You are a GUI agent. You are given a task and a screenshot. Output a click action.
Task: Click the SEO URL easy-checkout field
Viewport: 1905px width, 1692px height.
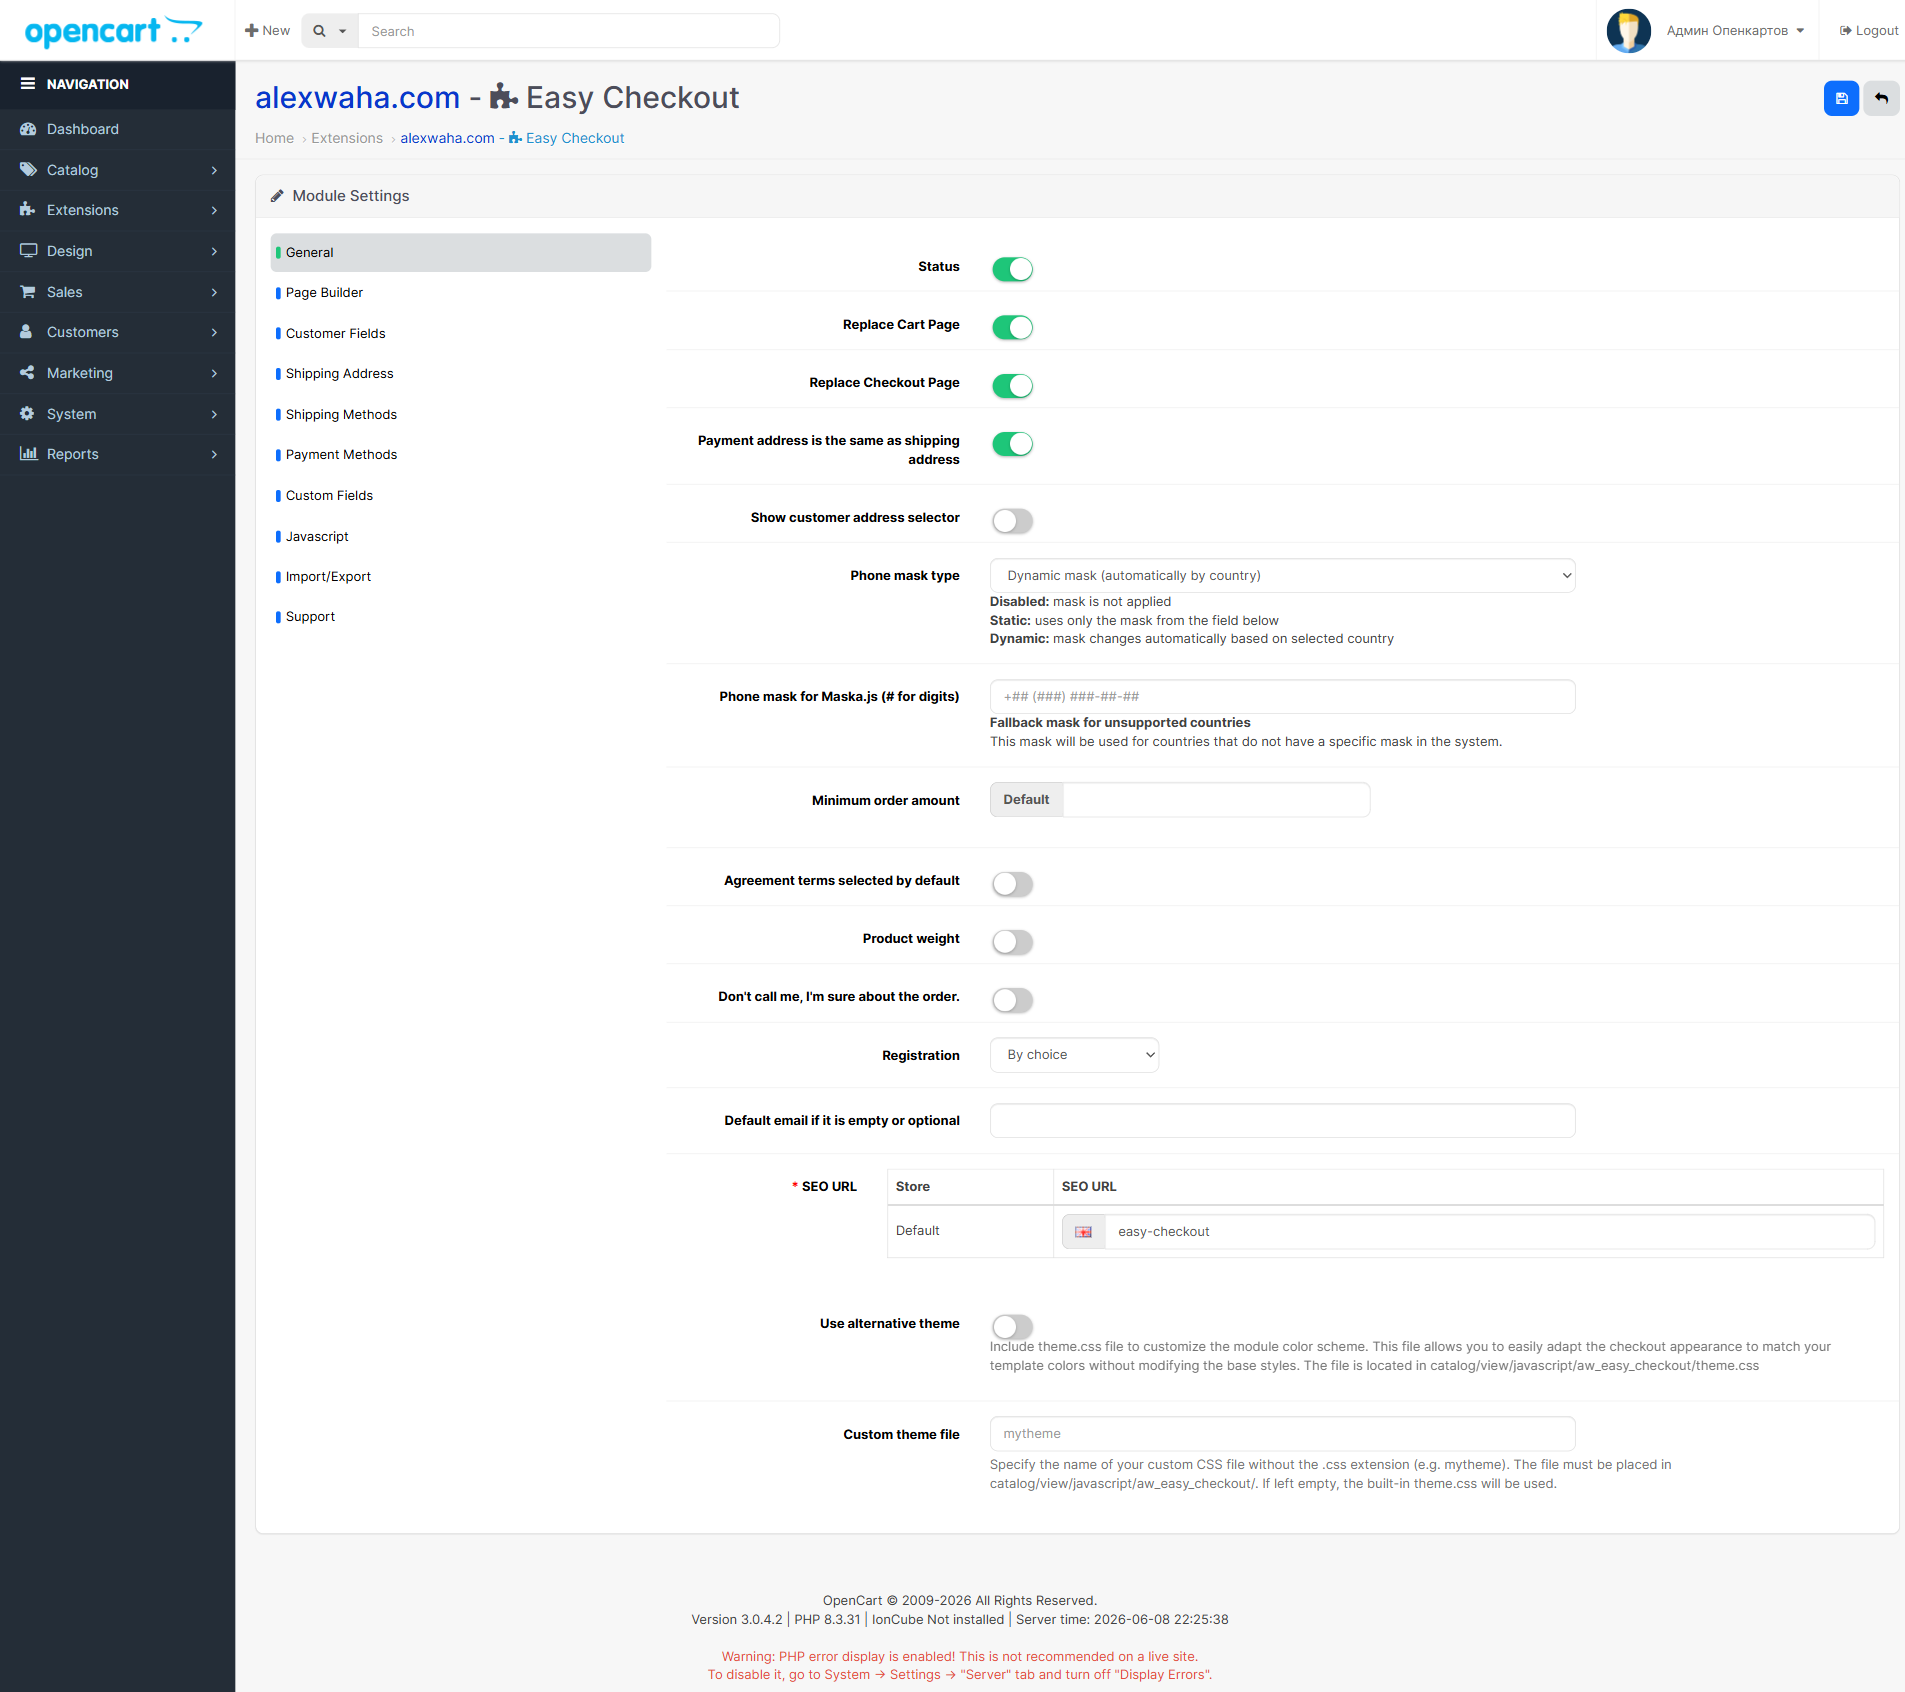coord(1490,1232)
